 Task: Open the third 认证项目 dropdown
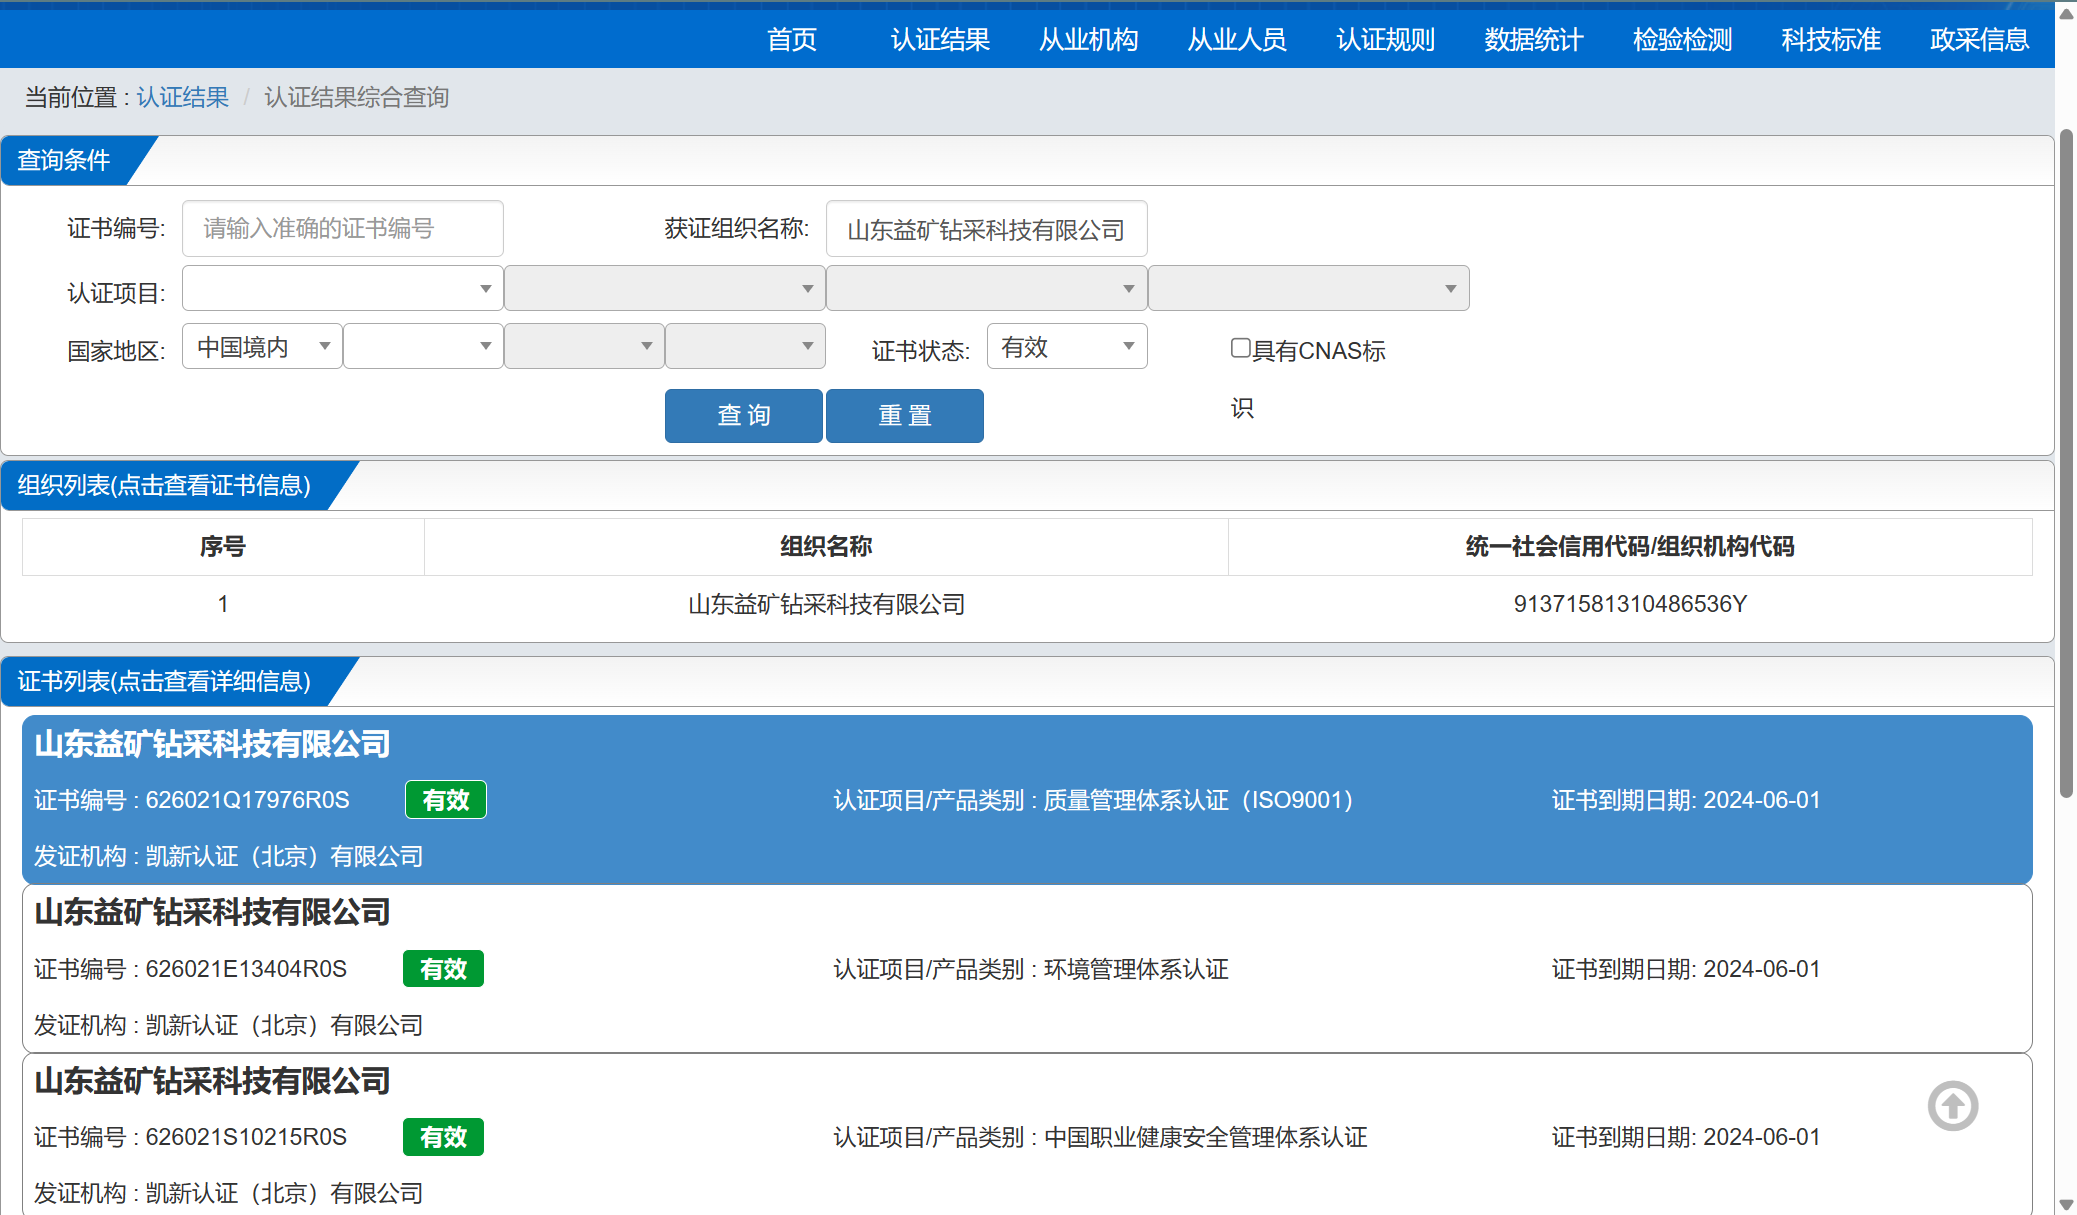click(986, 288)
